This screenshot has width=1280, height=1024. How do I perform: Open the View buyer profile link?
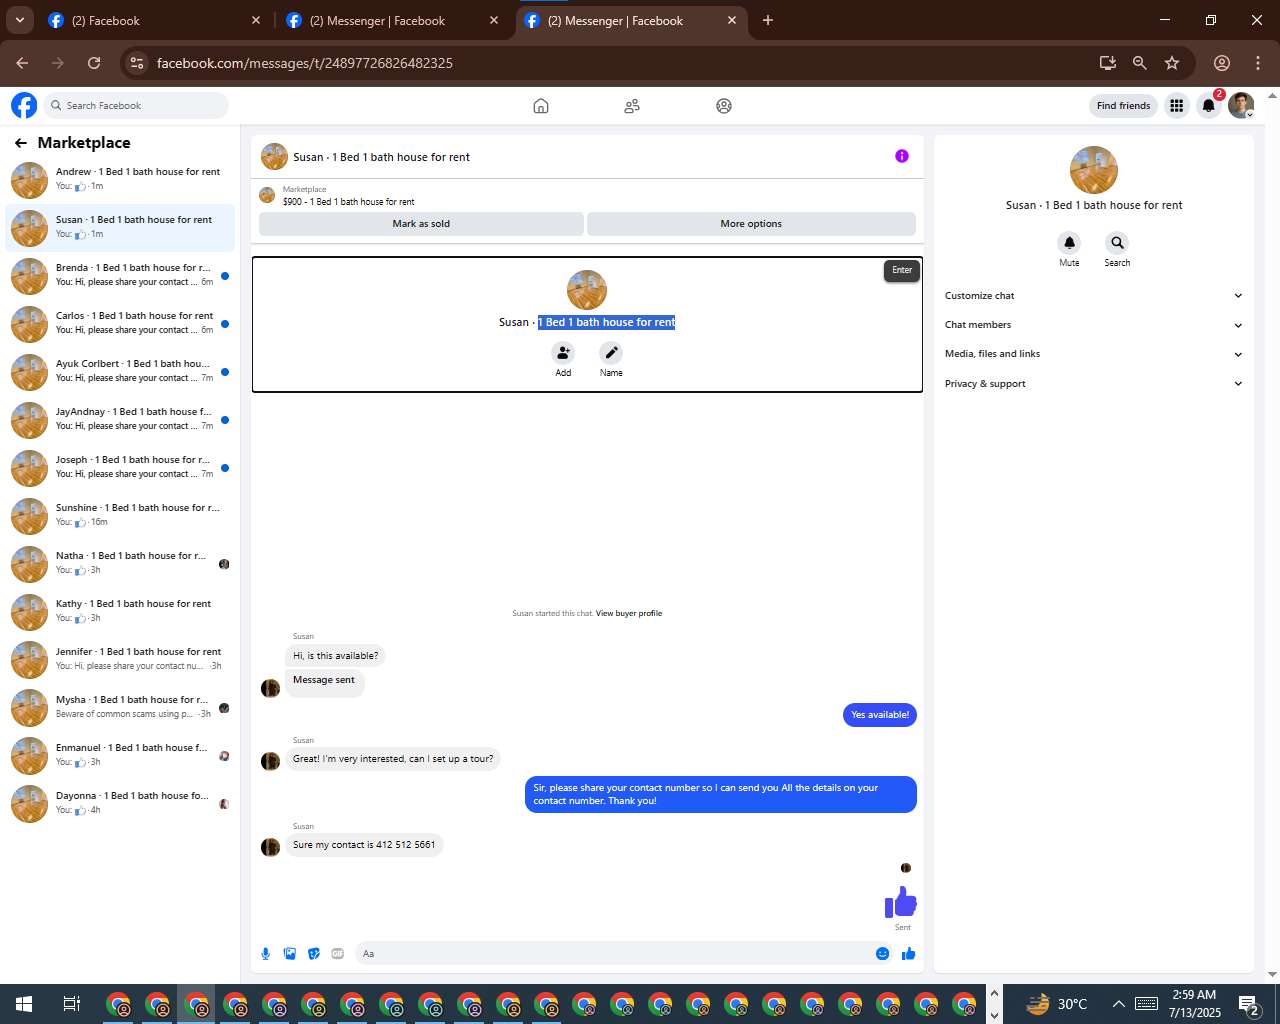pos(629,614)
